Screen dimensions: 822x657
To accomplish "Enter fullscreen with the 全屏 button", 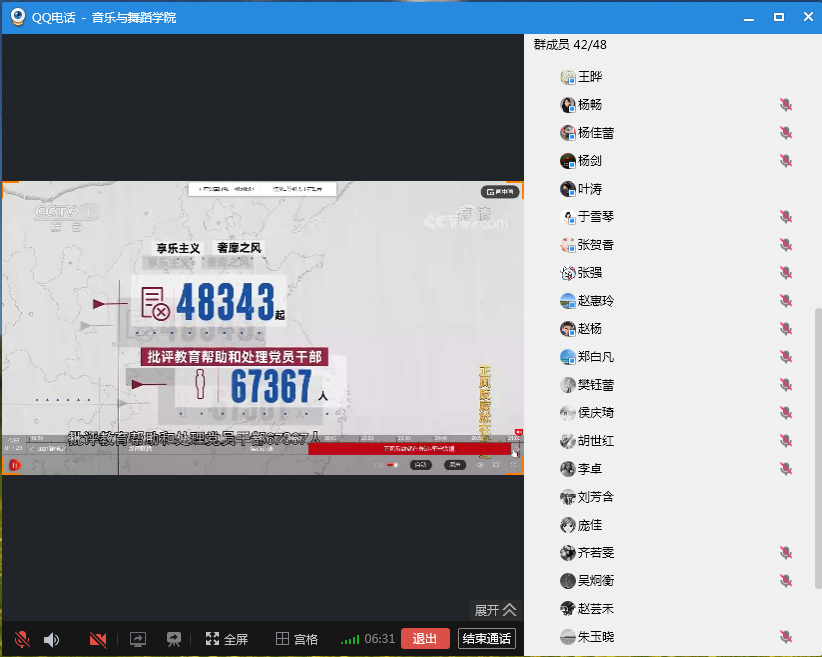I will pyautogui.click(x=226, y=639).
